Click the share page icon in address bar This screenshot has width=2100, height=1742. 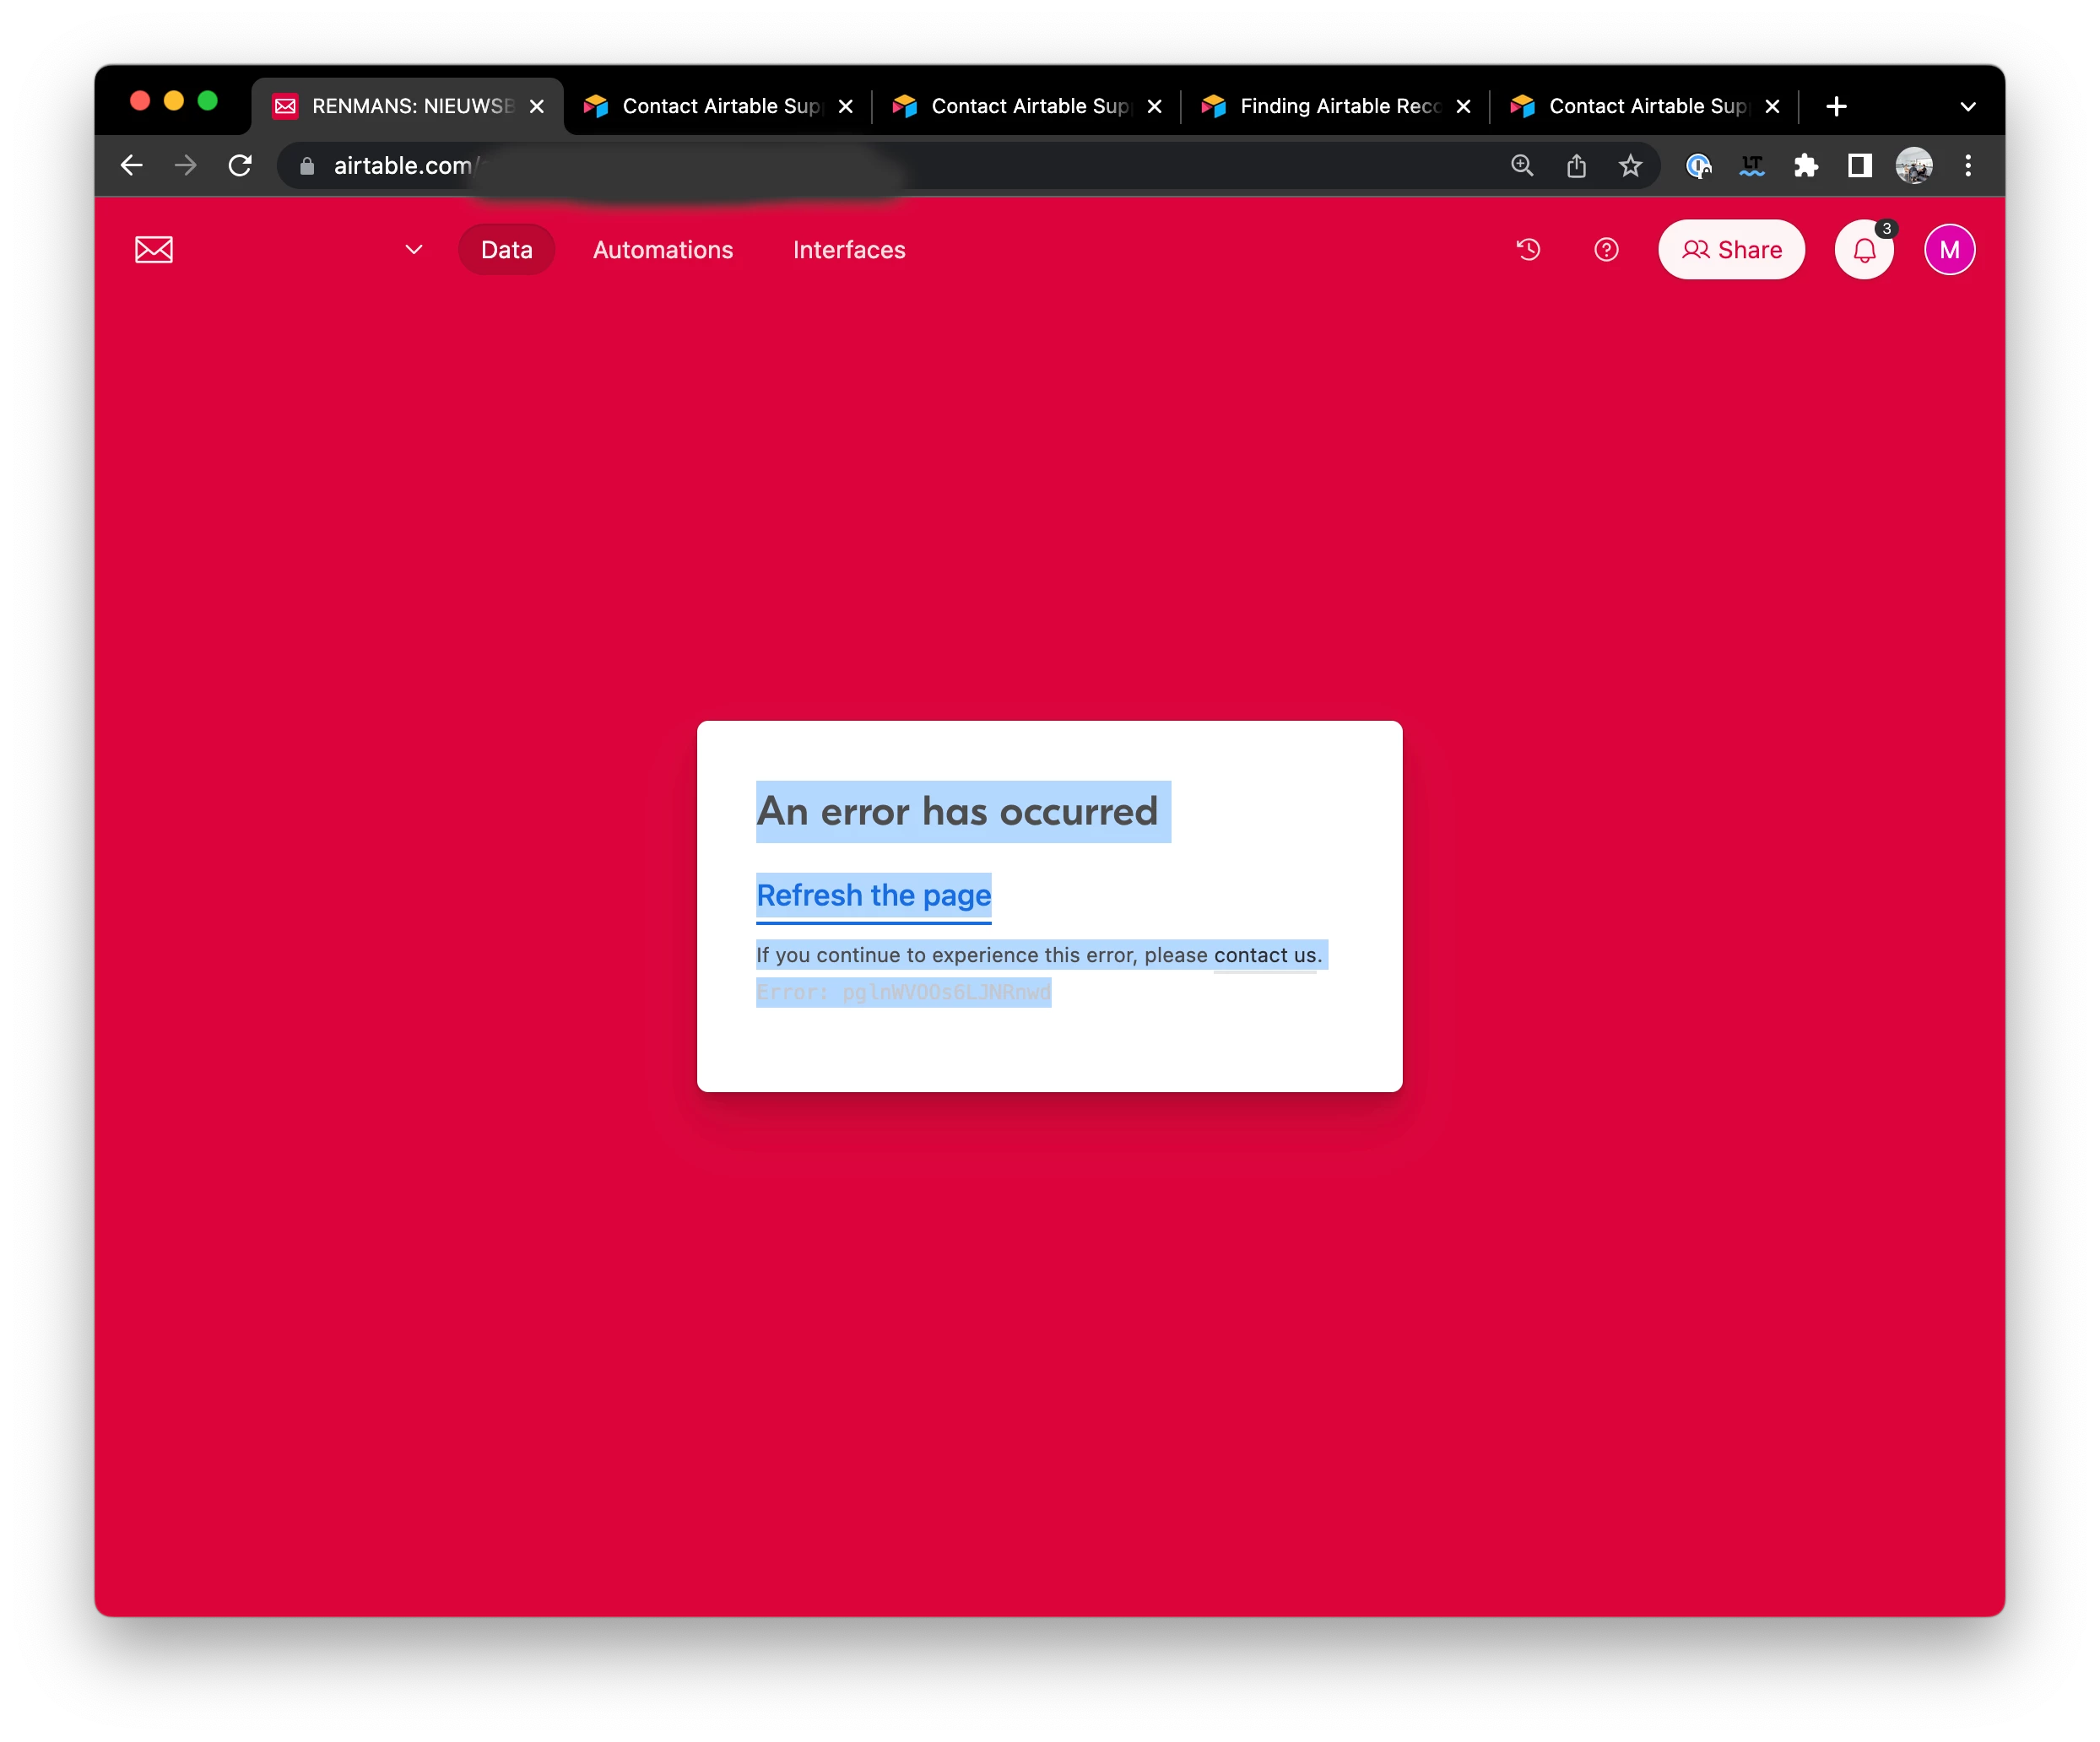pos(1576,166)
